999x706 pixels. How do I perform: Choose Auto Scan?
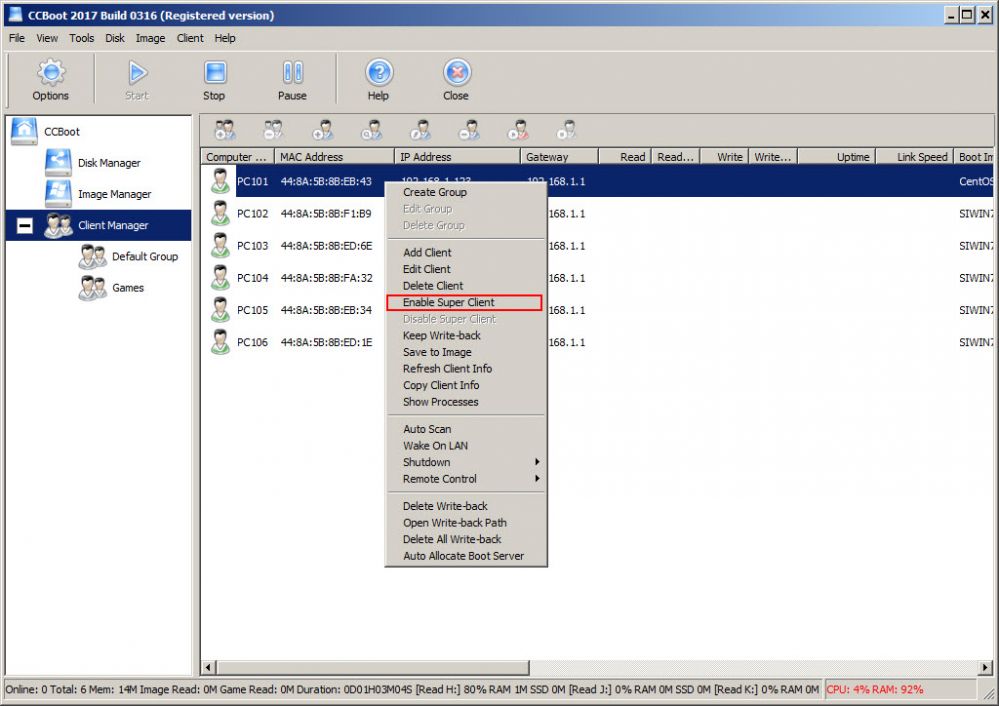(466, 429)
